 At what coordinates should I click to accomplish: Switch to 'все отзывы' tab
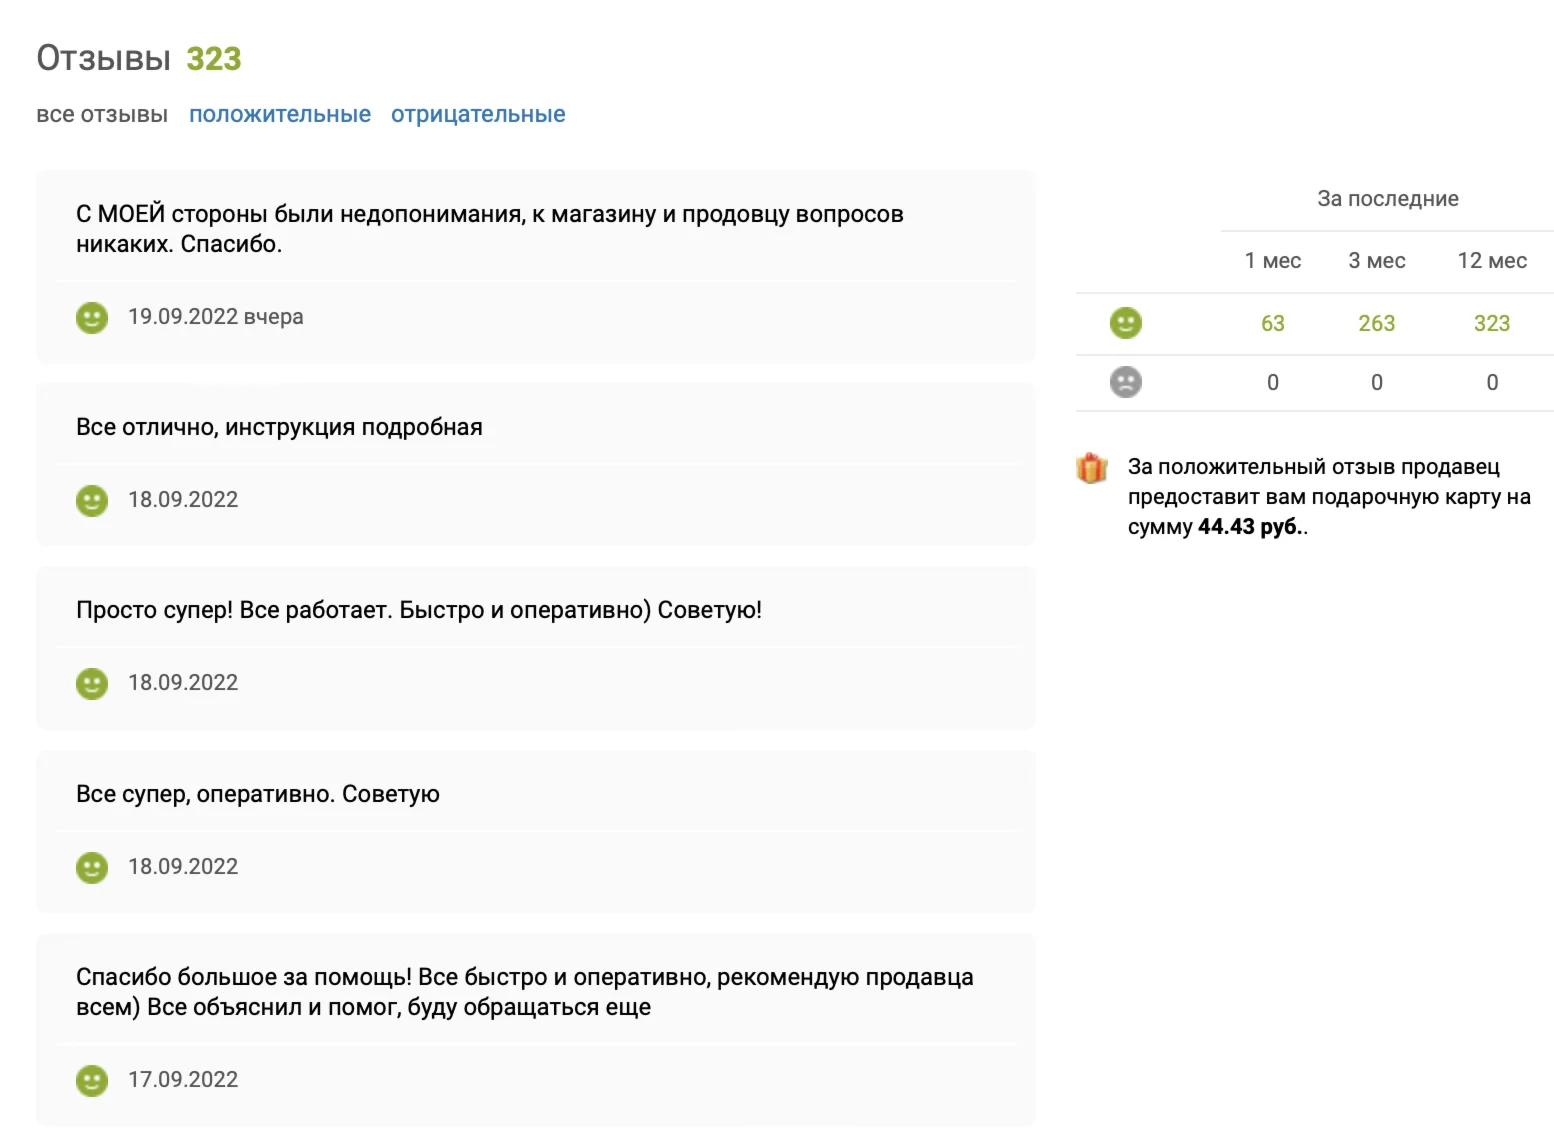(102, 114)
